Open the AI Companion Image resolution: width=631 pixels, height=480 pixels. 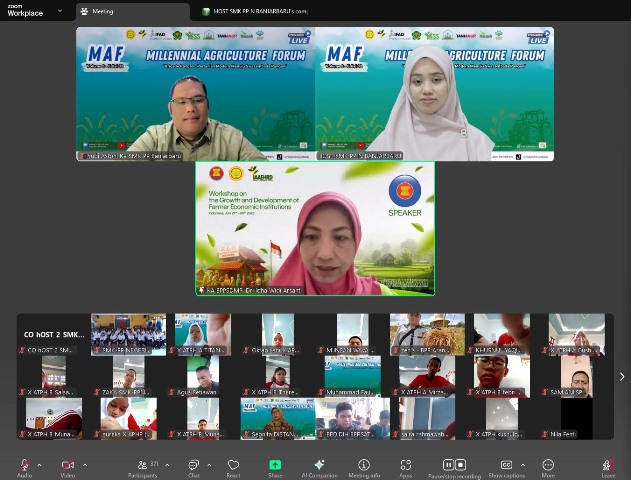click(x=320, y=465)
